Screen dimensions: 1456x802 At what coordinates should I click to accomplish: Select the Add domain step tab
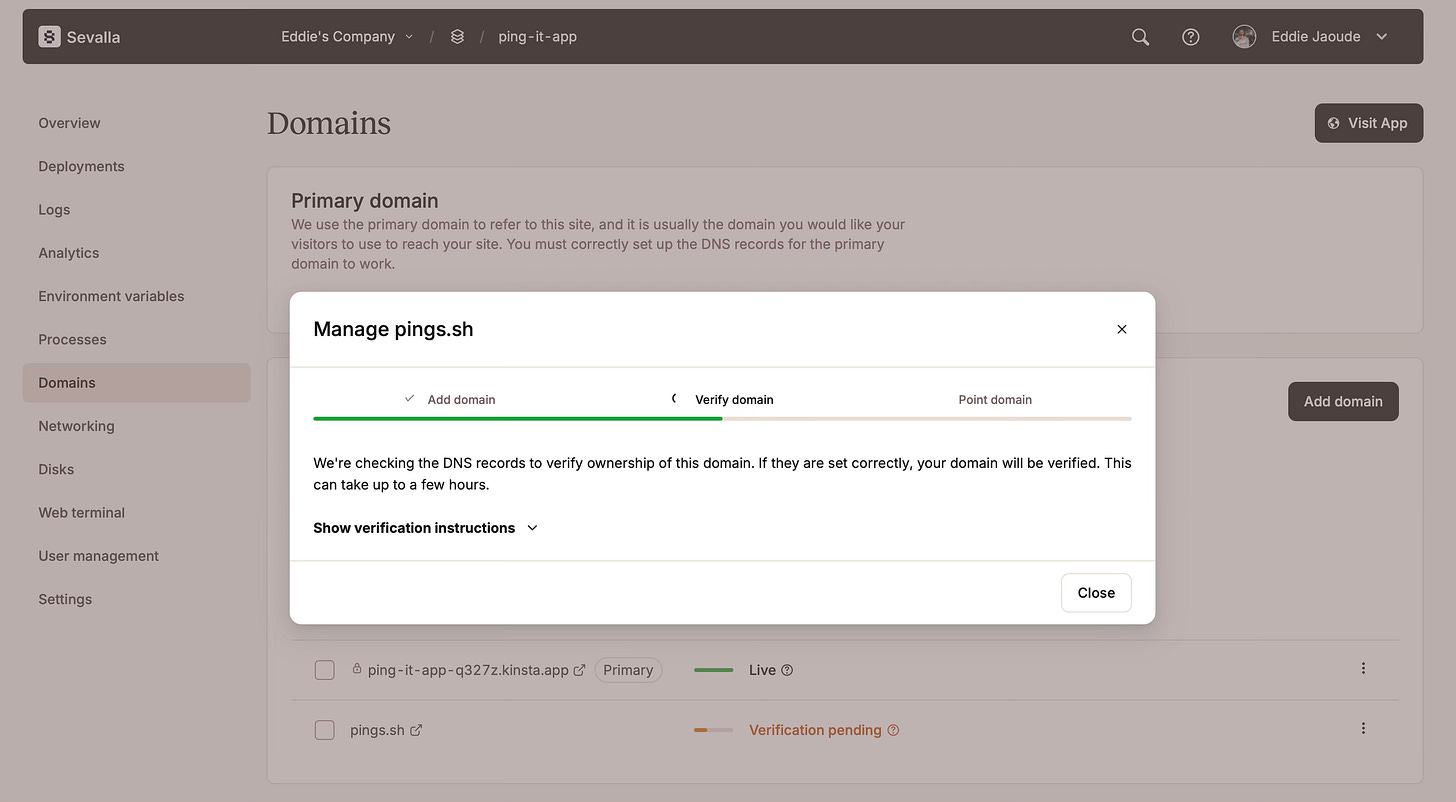(449, 399)
